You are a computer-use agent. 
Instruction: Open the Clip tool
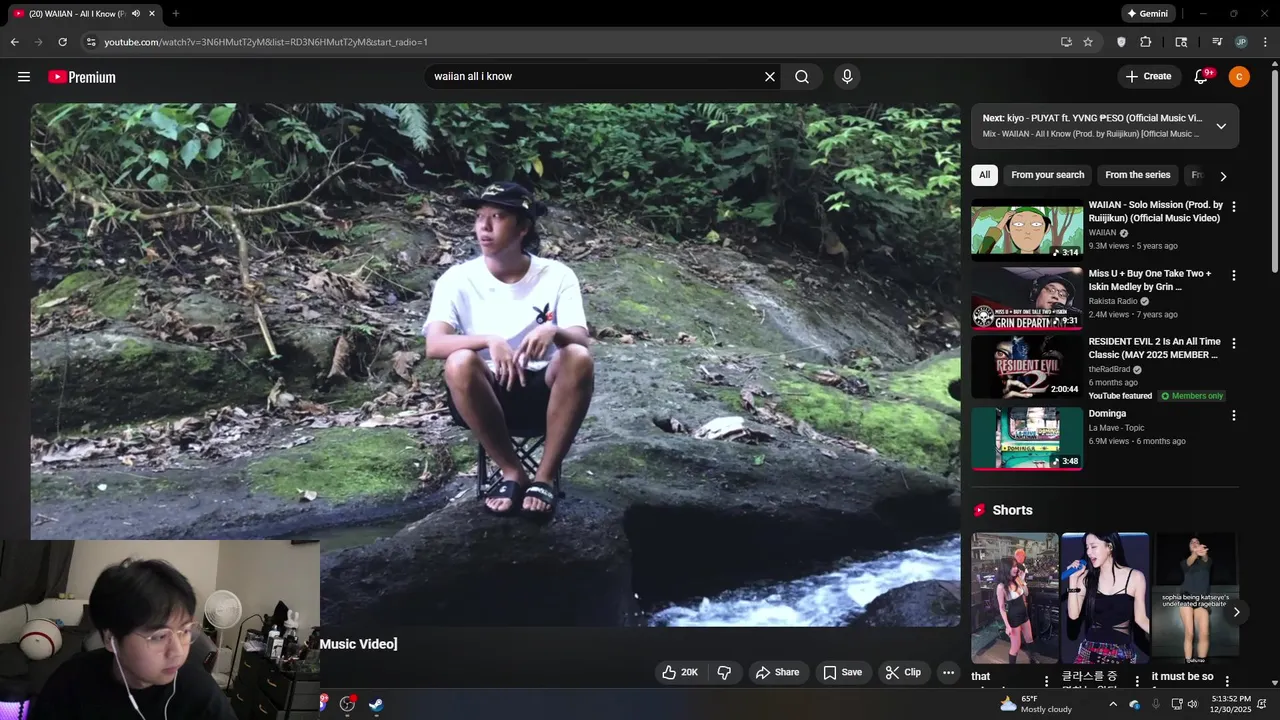pos(903,672)
